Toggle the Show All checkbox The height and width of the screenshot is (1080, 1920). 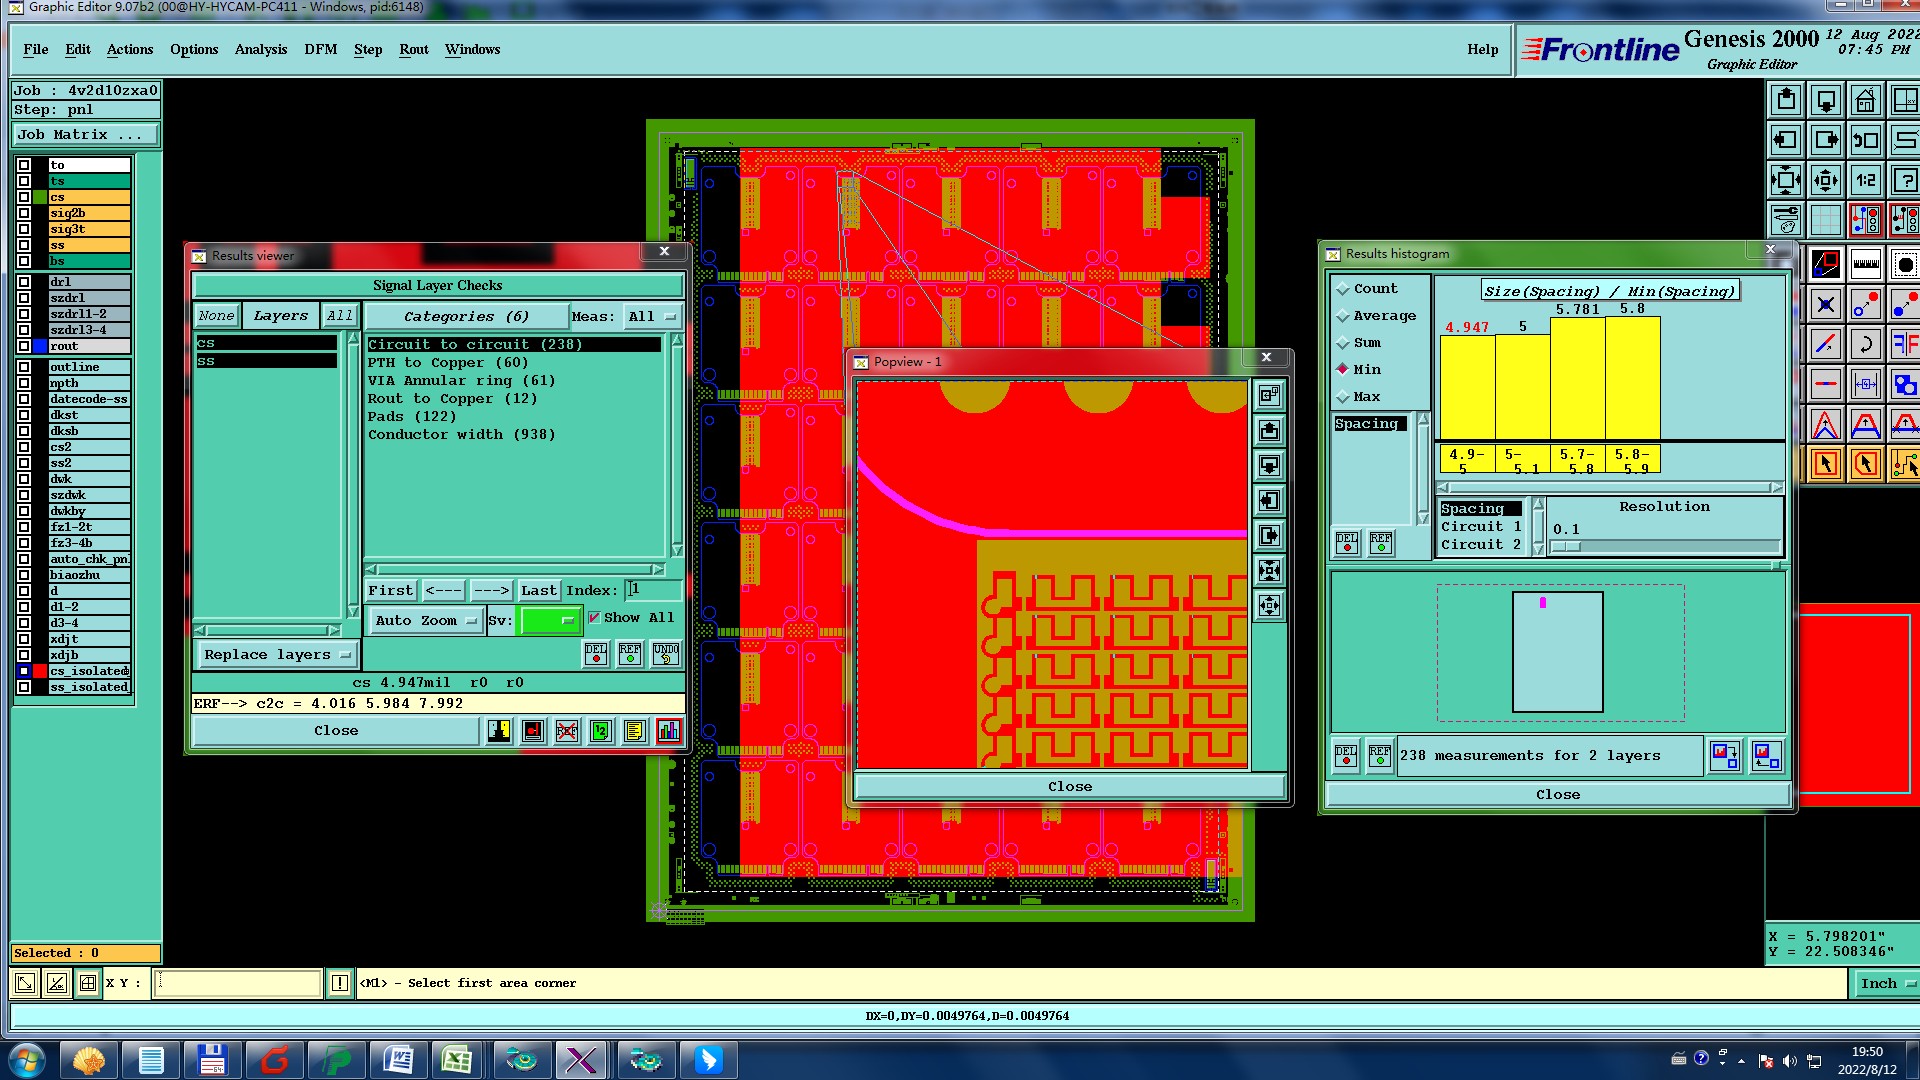(594, 618)
